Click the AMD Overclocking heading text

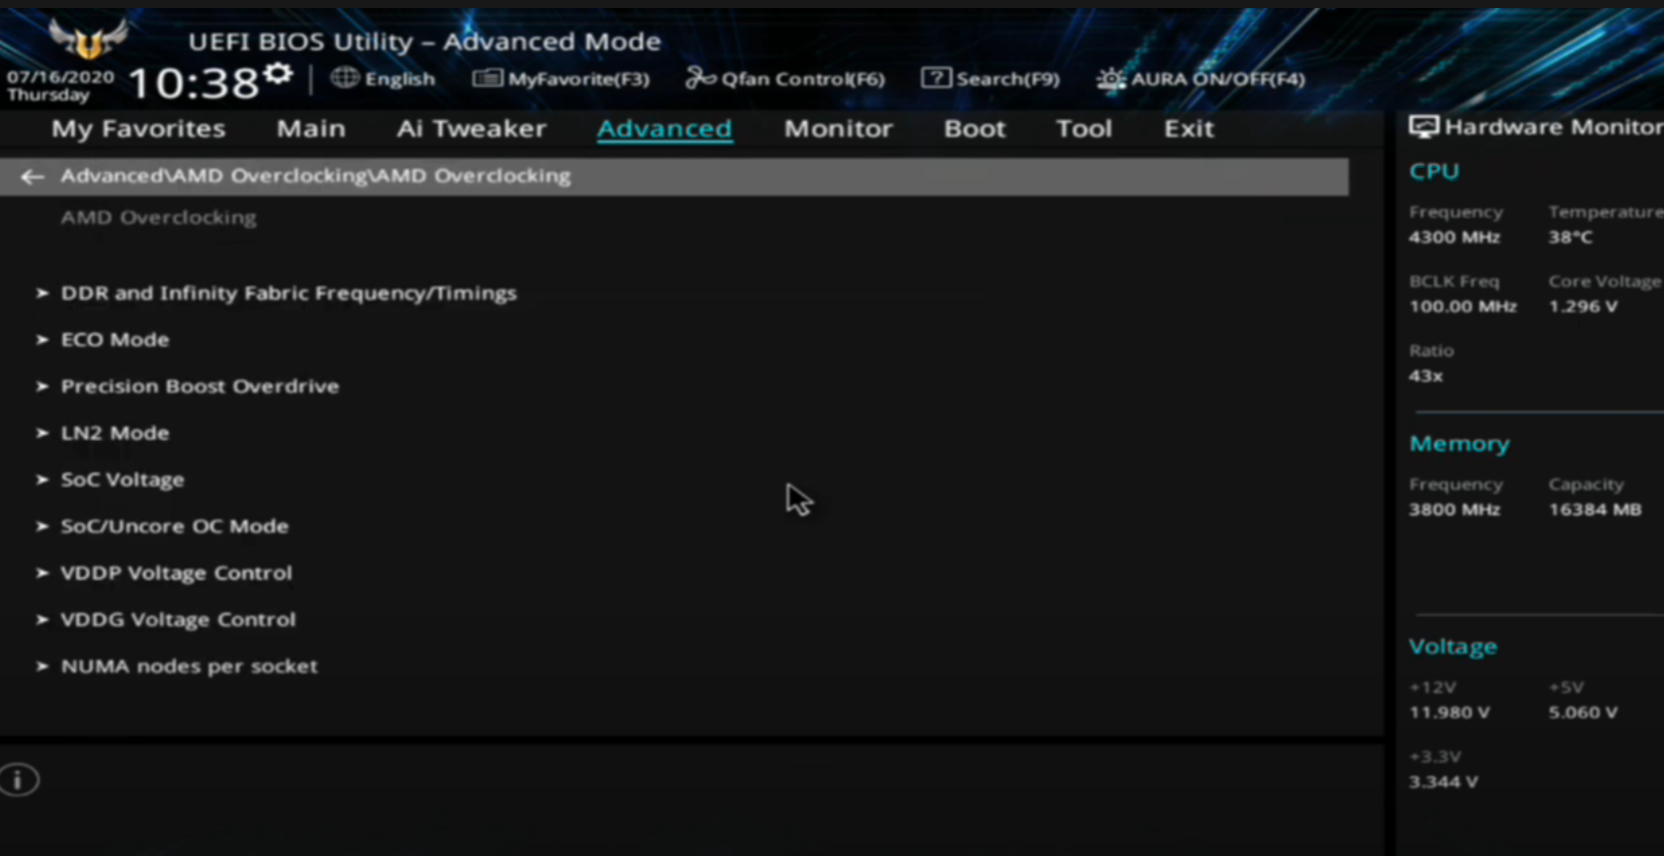(158, 218)
